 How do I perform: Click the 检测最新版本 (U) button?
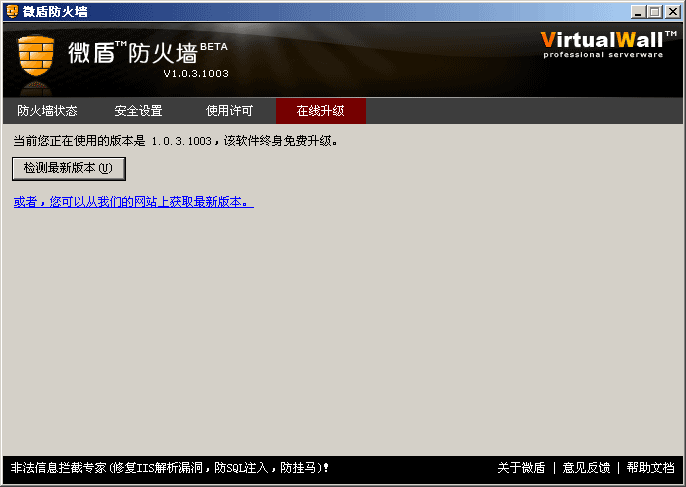pyautogui.click(x=69, y=168)
